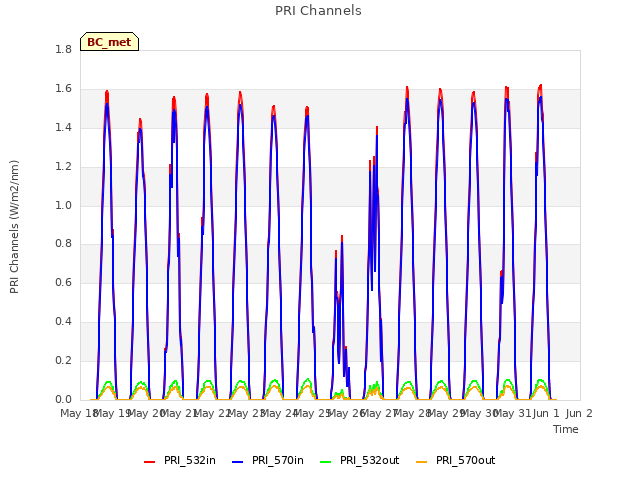Click the blue PRI_570in legend swatch
The height and width of the screenshot is (480, 640).
coord(237,462)
